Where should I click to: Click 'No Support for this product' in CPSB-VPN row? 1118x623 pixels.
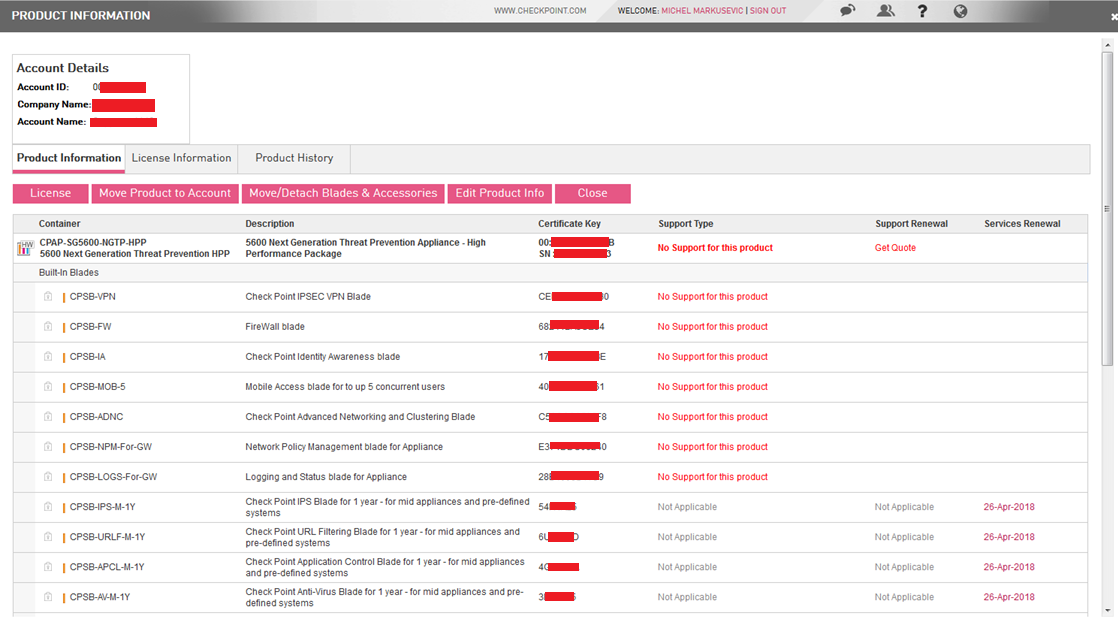(x=713, y=297)
